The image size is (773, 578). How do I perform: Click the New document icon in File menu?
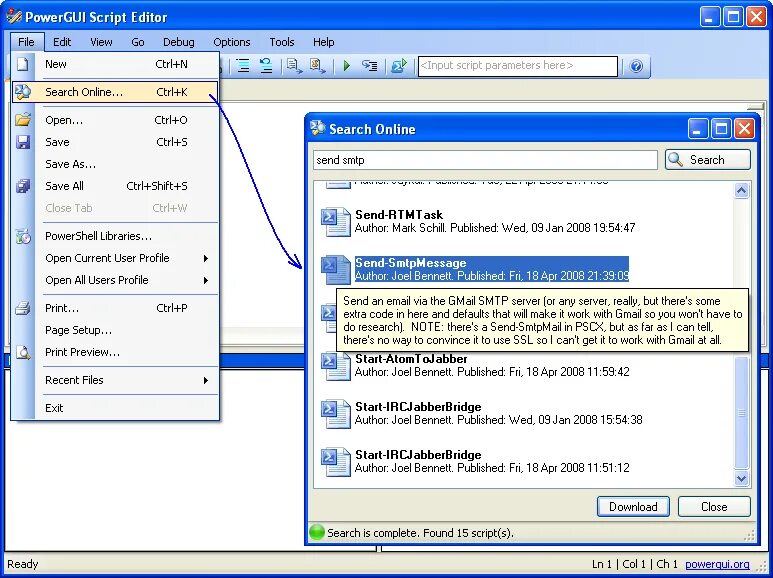click(x=22, y=64)
